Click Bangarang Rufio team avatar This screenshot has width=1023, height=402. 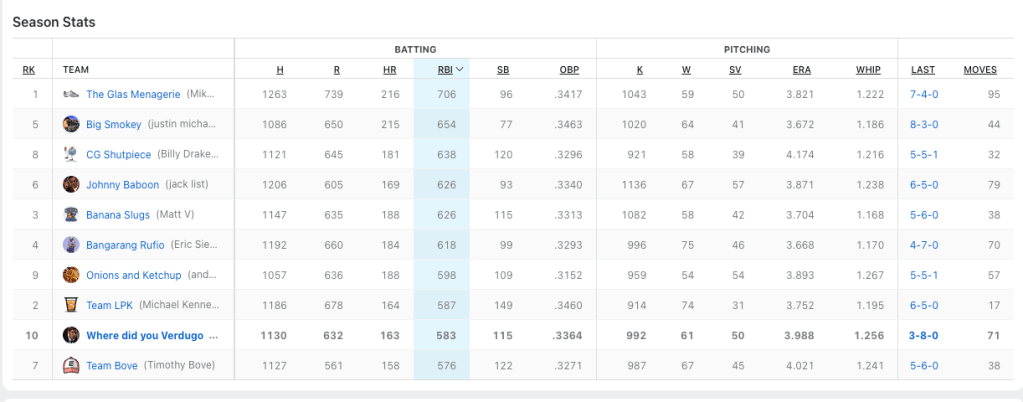[71, 244]
